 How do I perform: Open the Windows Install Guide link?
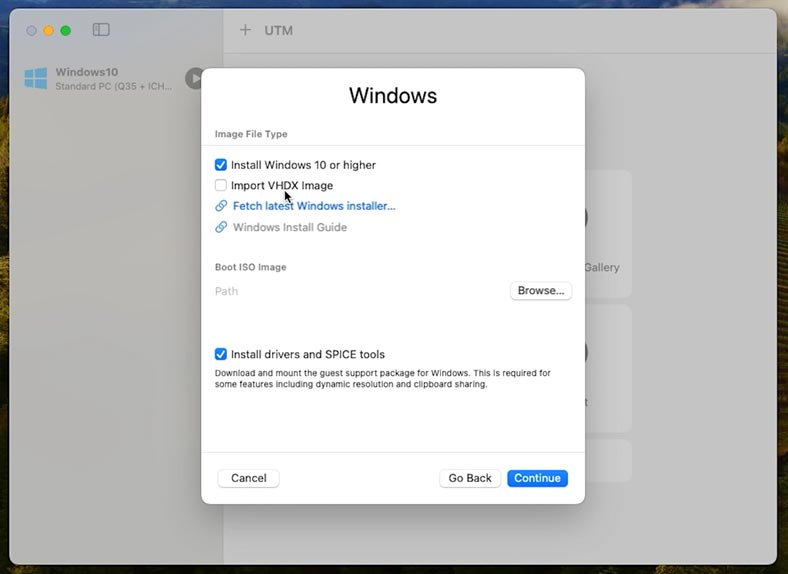click(x=290, y=227)
